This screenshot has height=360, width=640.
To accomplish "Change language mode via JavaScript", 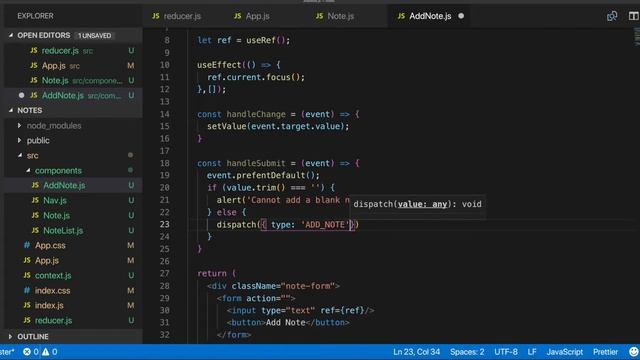I will (x=565, y=352).
